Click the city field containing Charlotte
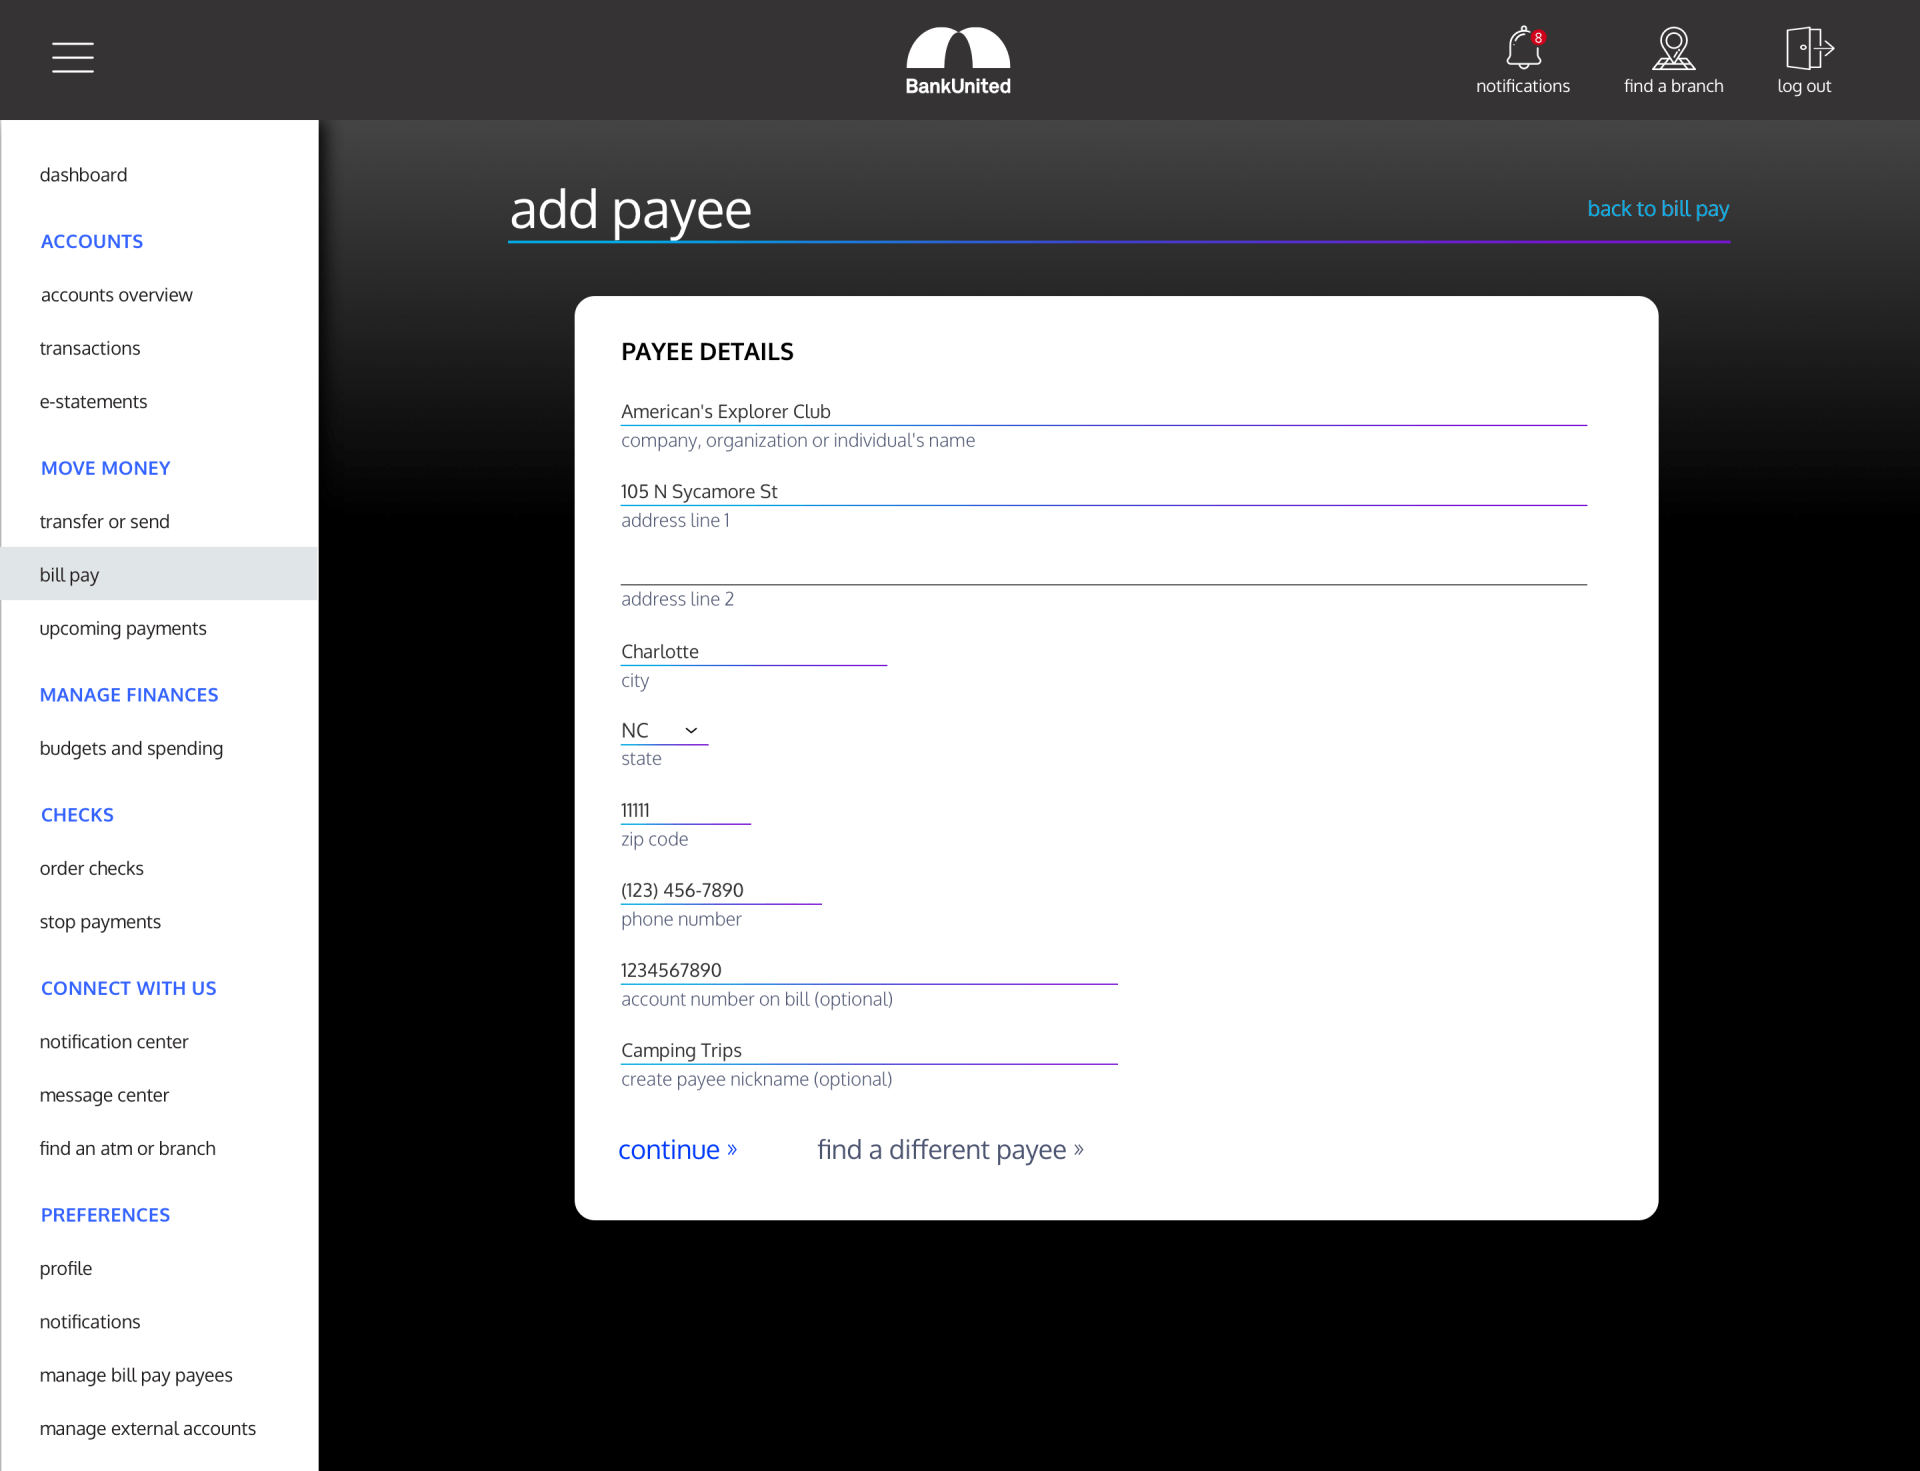The height and width of the screenshot is (1471, 1920). coord(754,652)
